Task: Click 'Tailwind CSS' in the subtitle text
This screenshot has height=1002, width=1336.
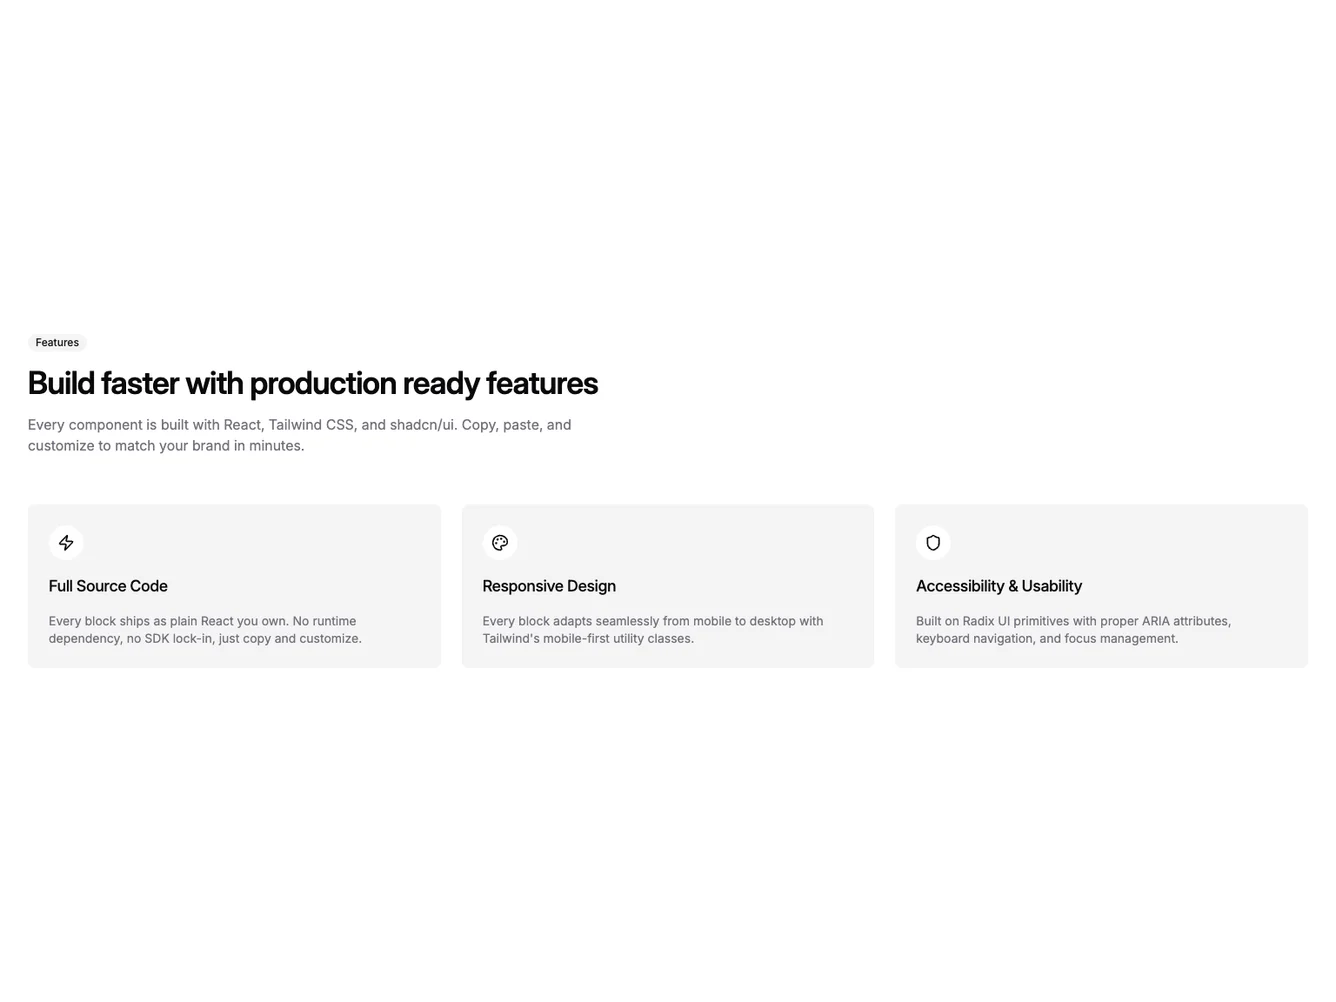Action: [x=311, y=425]
